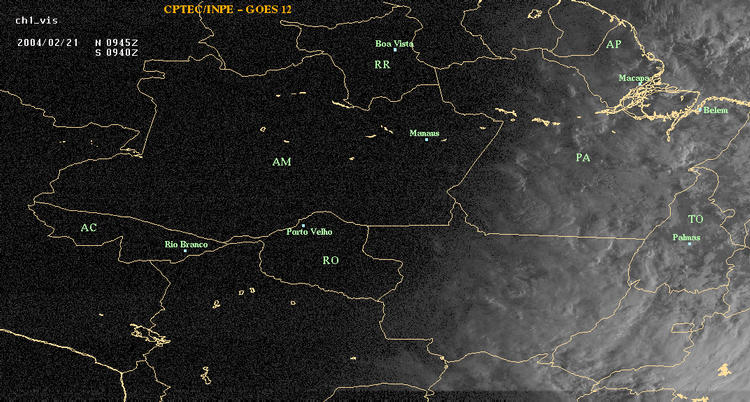This screenshot has width=750, height=402.
Task: Click the Porto Velho city label
Action: 309,232
